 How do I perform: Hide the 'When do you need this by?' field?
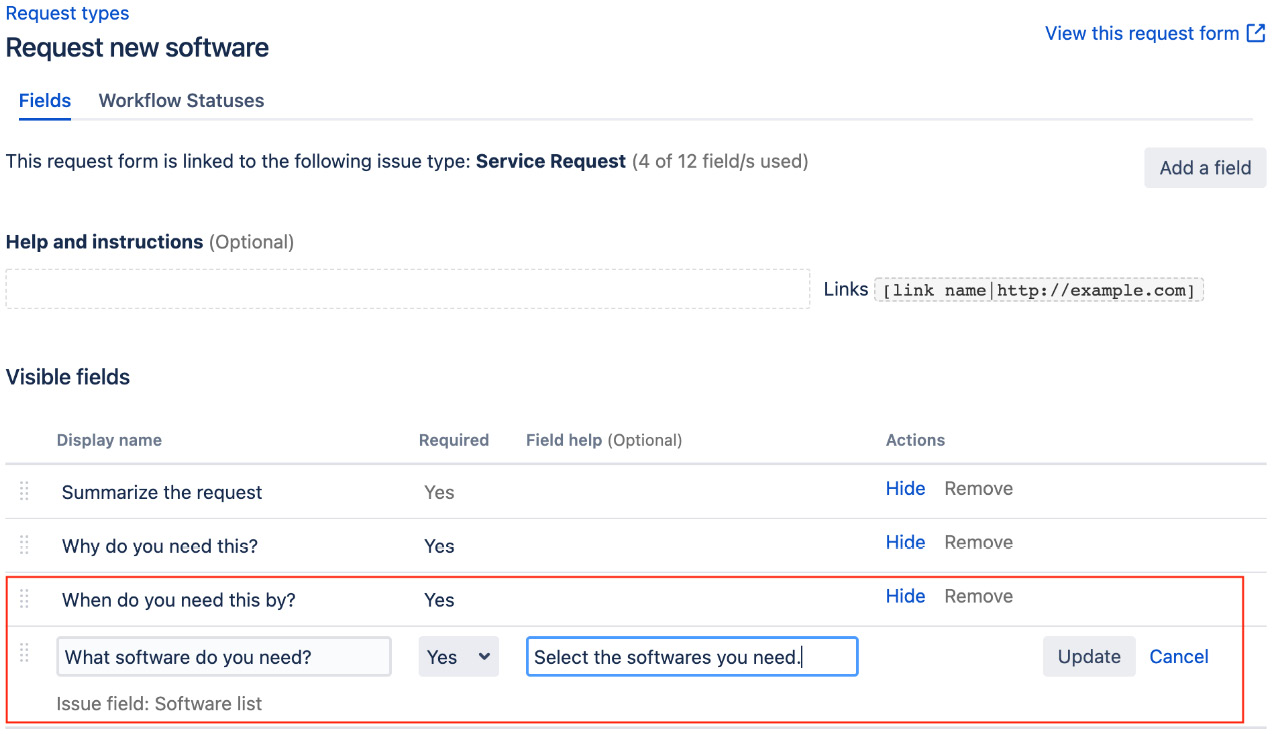[905, 596]
